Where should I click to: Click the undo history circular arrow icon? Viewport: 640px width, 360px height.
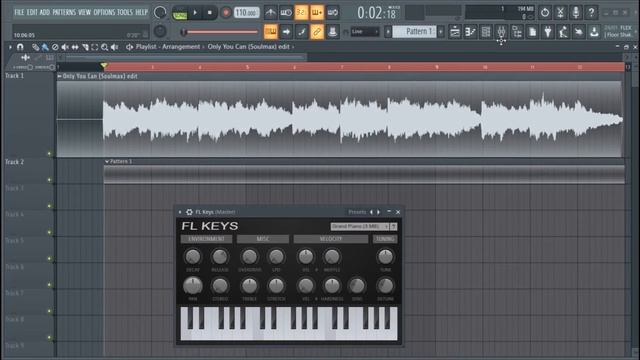(x=545, y=13)
